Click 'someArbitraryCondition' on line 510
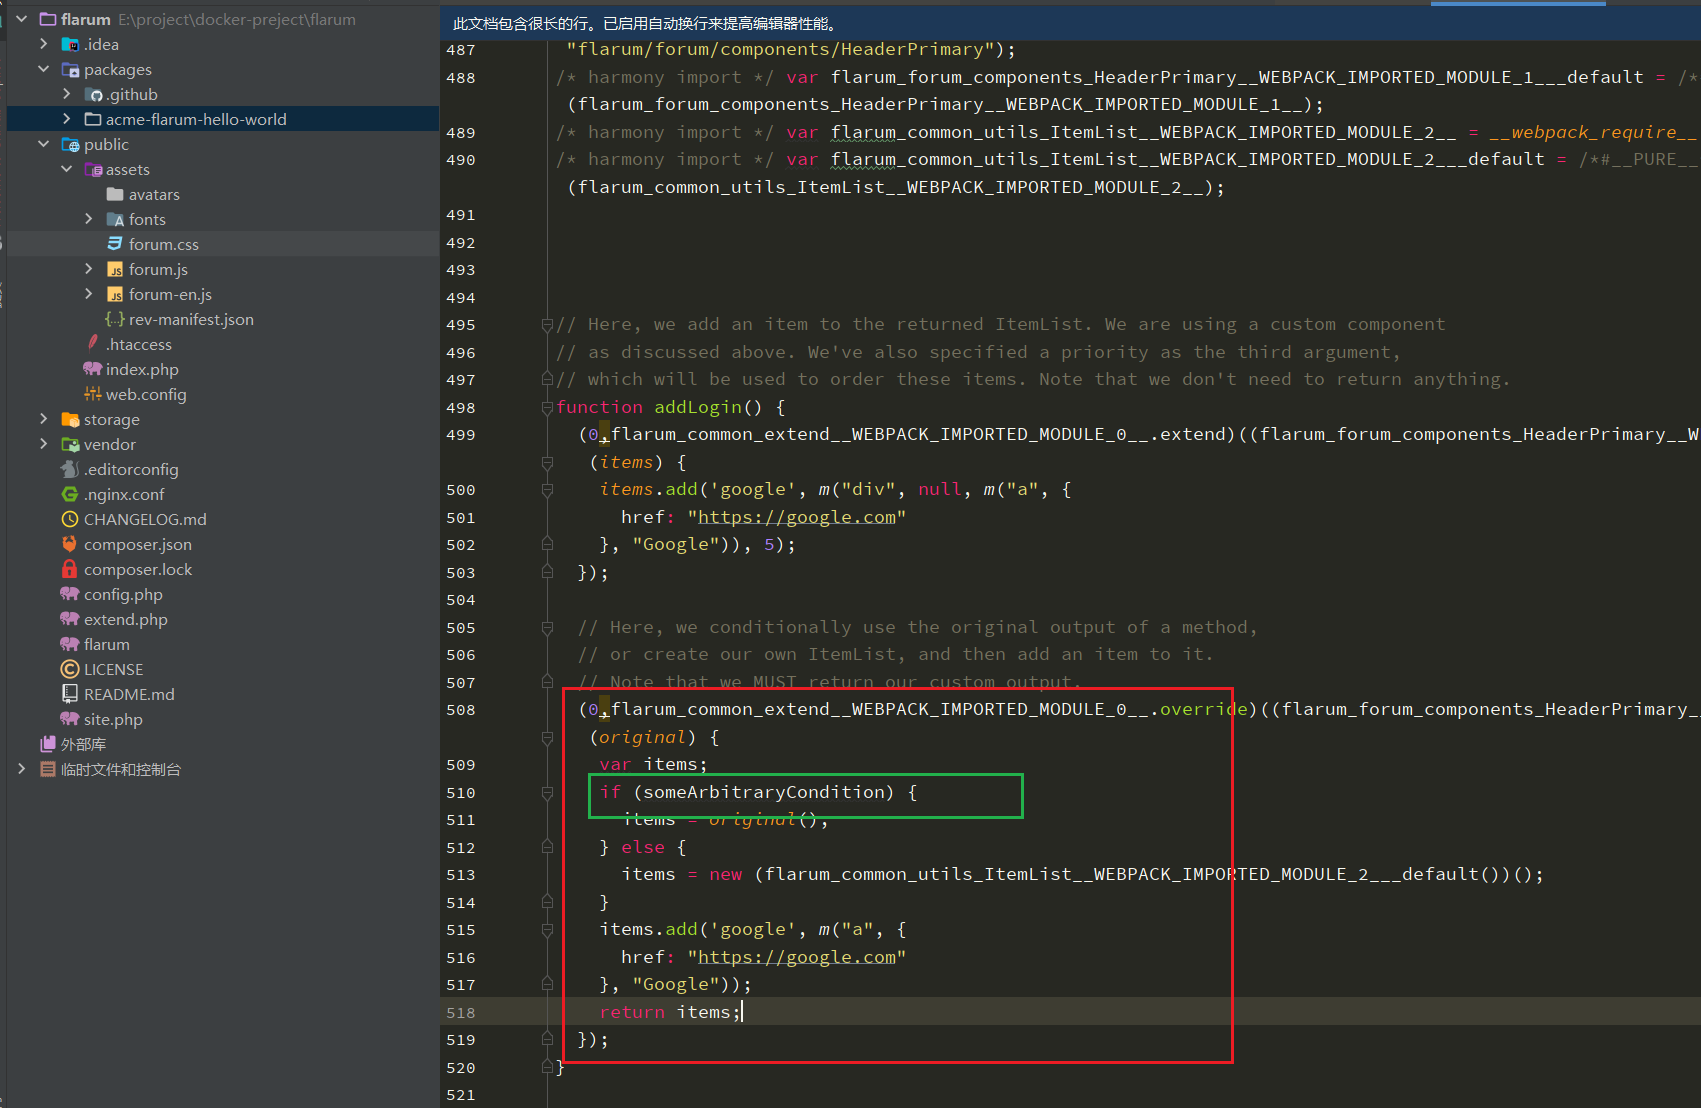Image resolution: width=1701 pixels, height=1108 pixels. (x=764, y=792)
